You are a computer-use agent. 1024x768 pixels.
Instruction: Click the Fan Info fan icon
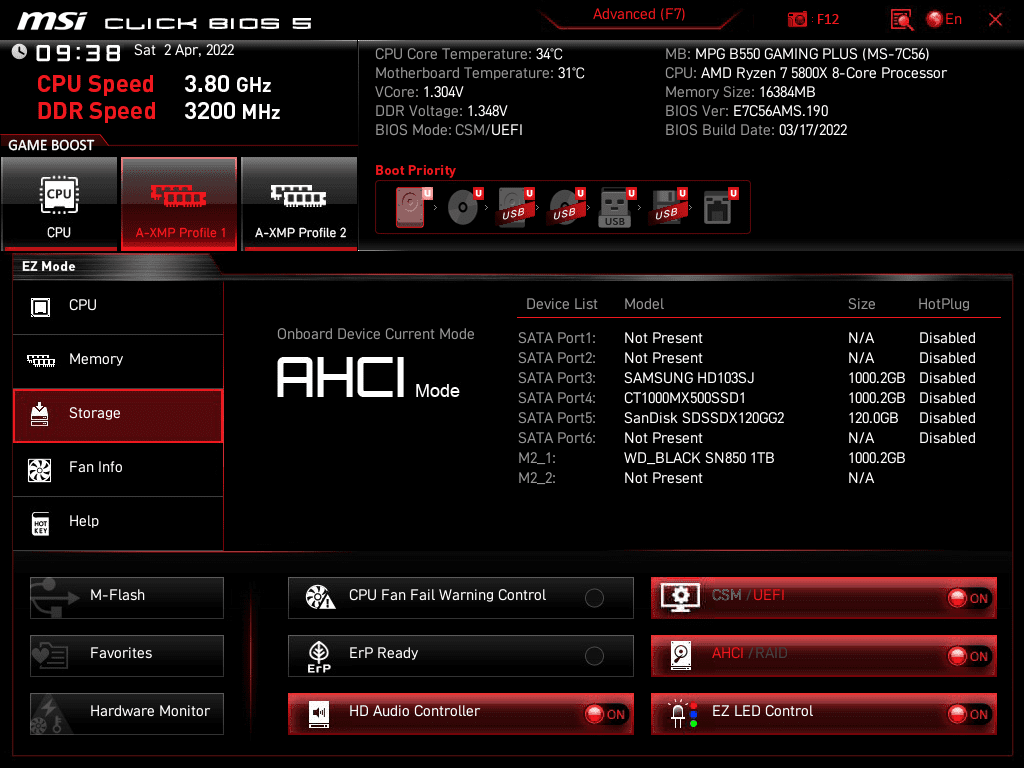tap(40, 470)
